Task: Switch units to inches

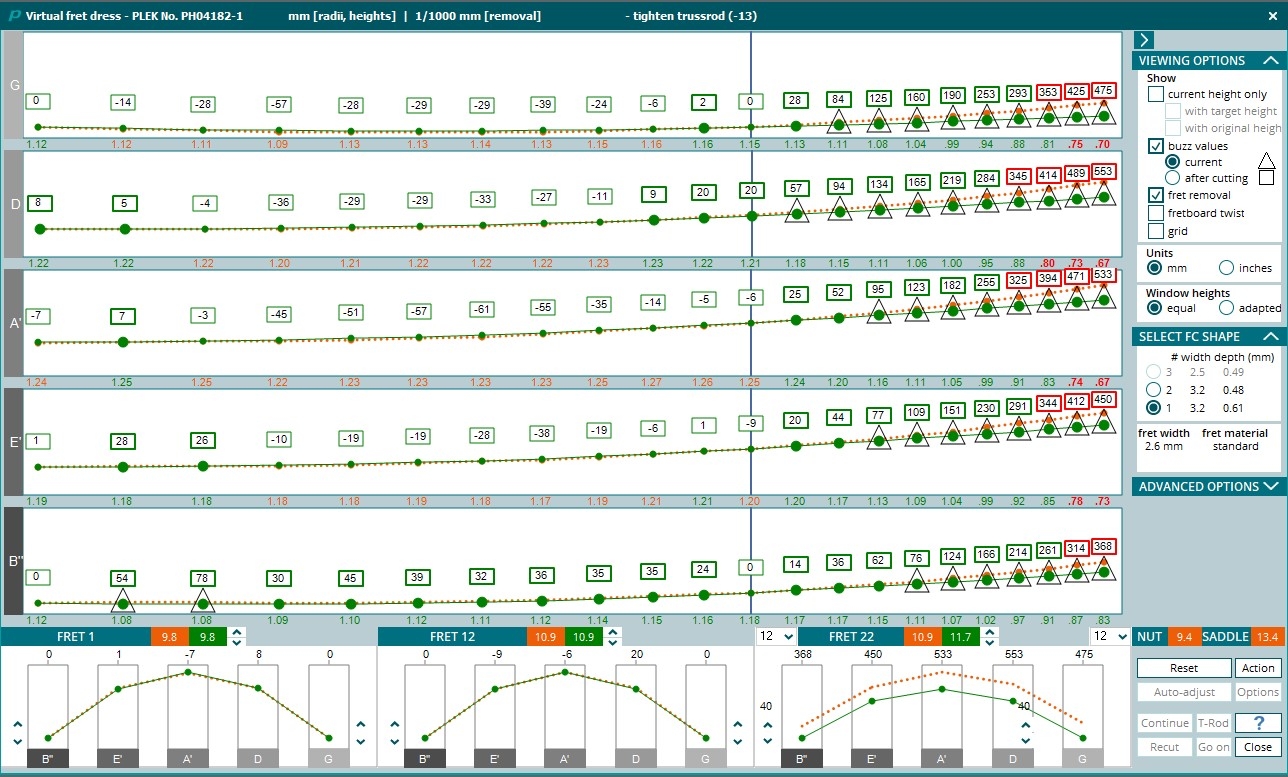Action: (x=1227, y=268)
